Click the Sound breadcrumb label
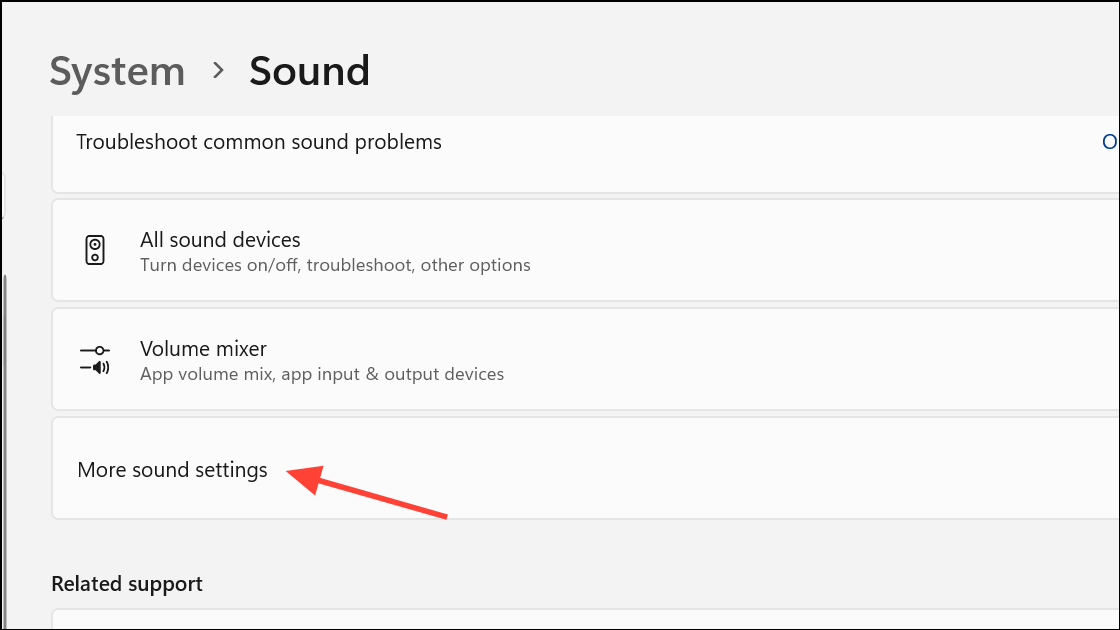Image resolution: width=1120 pixels, height=630 pixels. tap(309, 70)
